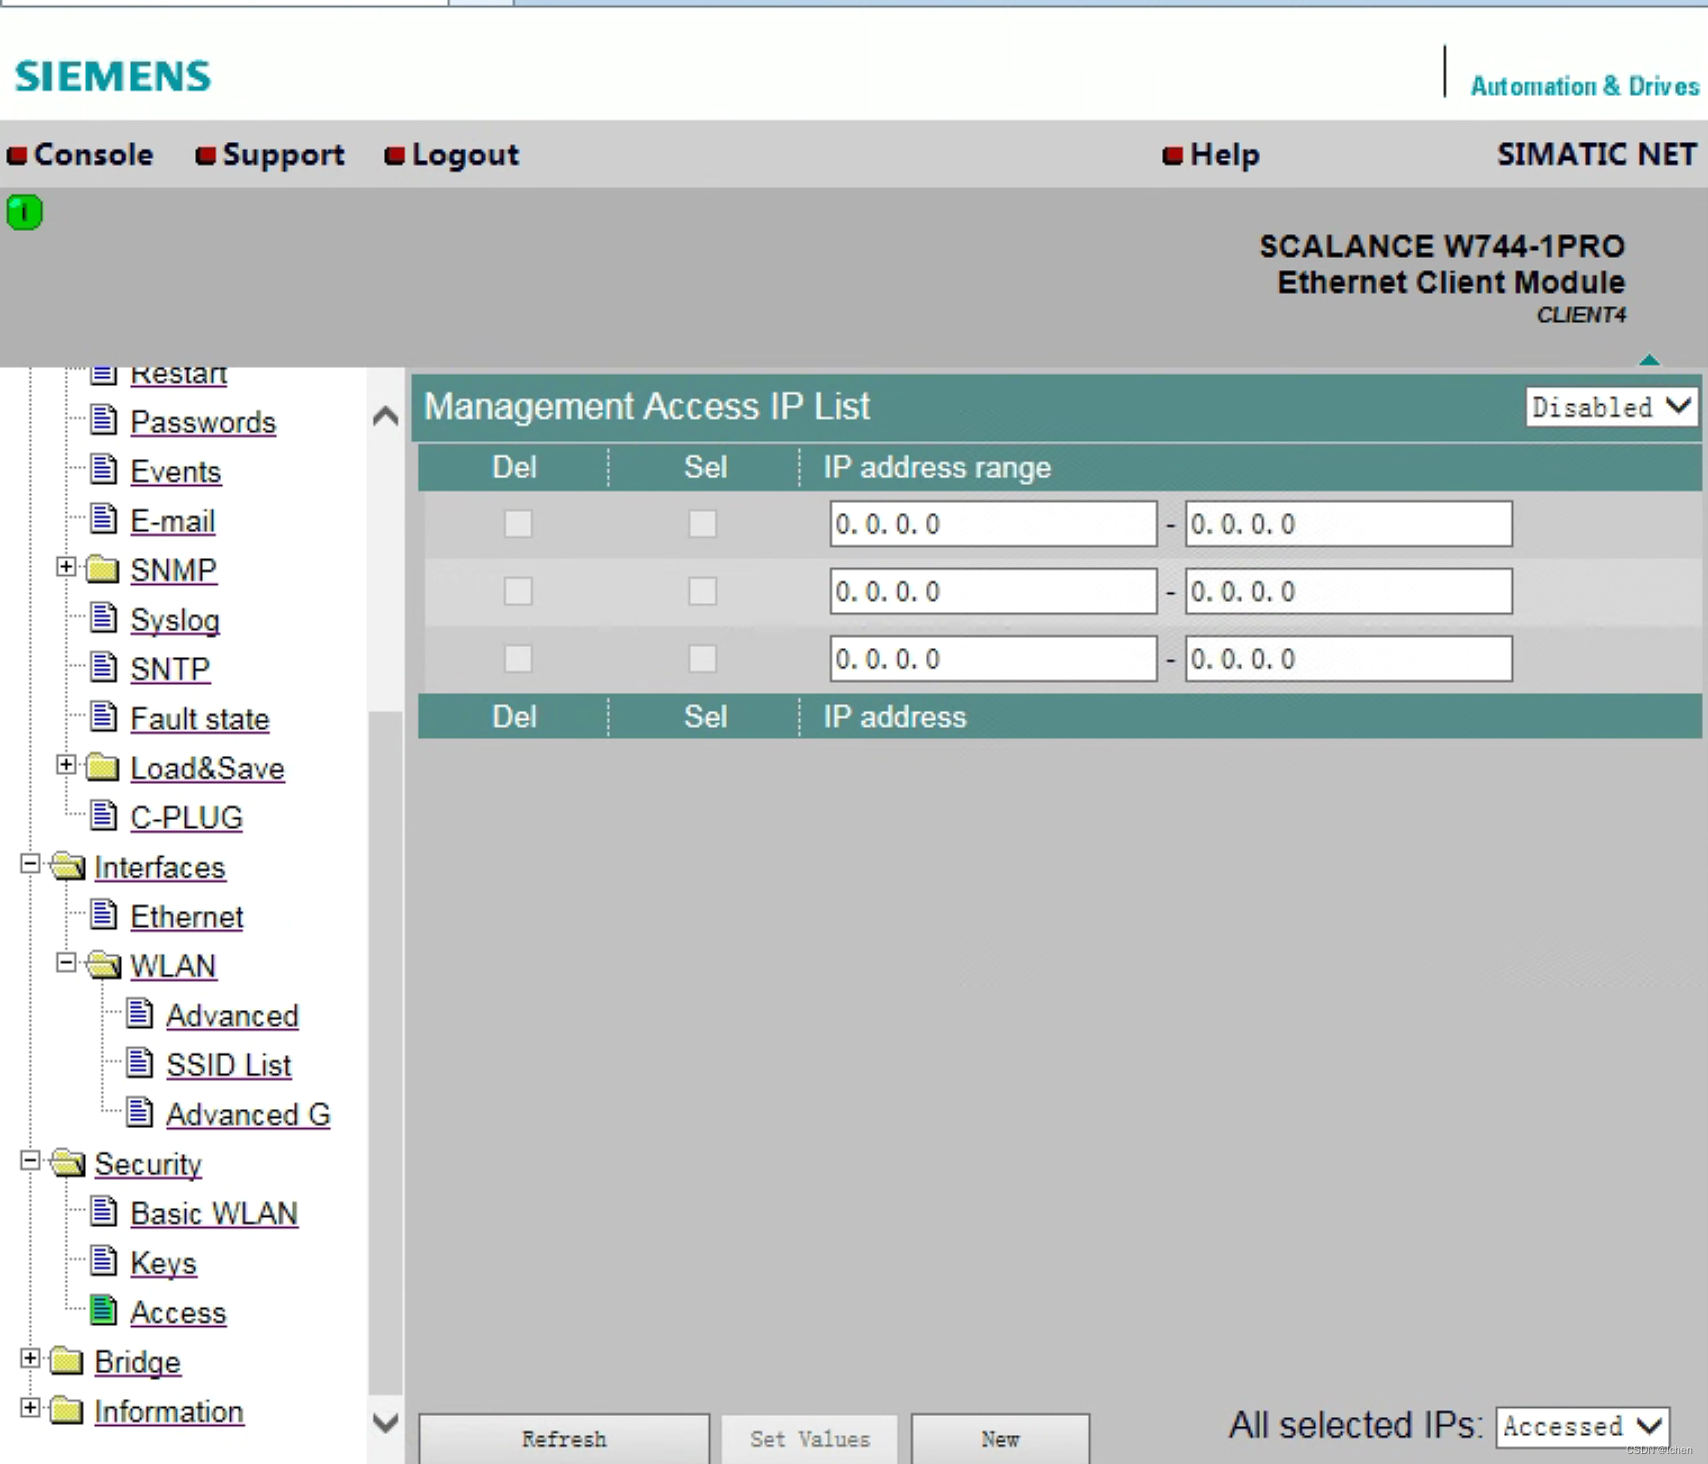Click the Bridge folder icon
The image size is (1708, 1464).
(66, 1361)
